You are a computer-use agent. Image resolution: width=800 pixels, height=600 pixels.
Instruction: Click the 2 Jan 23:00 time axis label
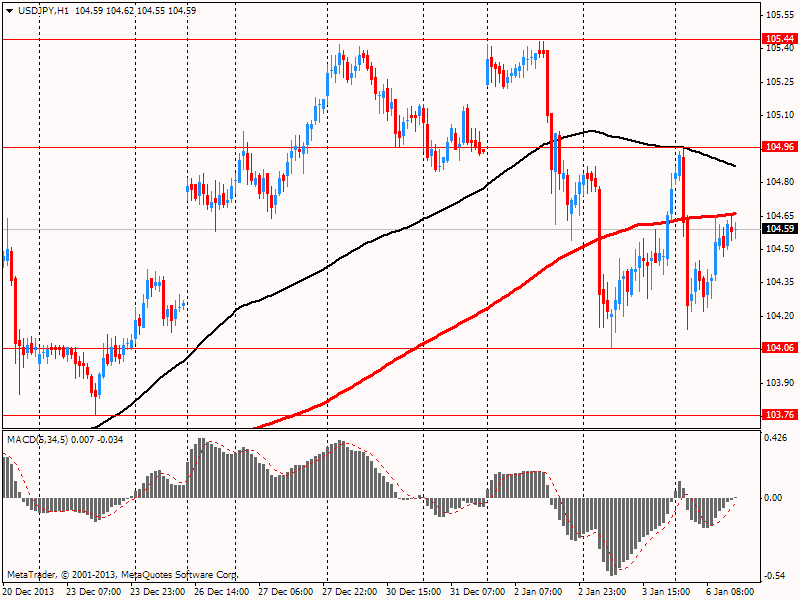click(602, 591)
